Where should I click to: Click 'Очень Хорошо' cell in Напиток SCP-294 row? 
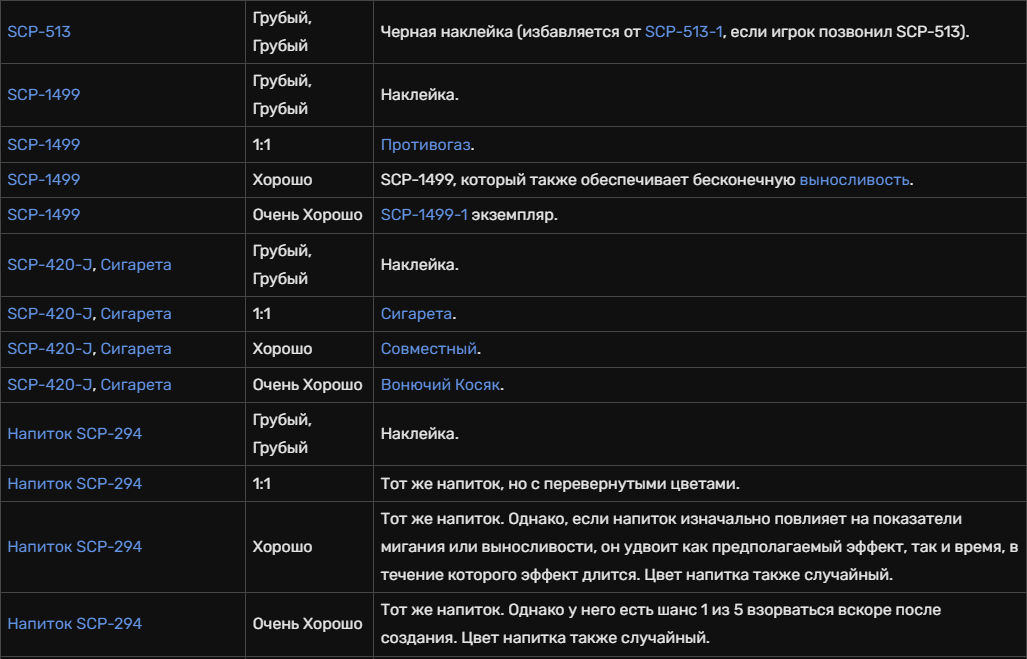point(309,624)
